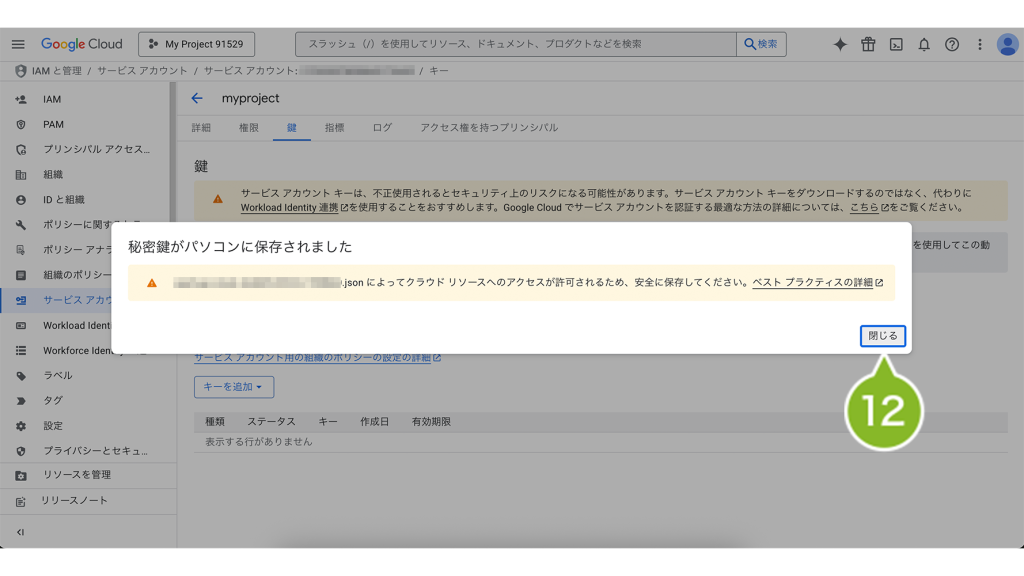Click the Gemini sparkle icon
This screenshot has width=1024, height=576.
click(x=840, y=44)
